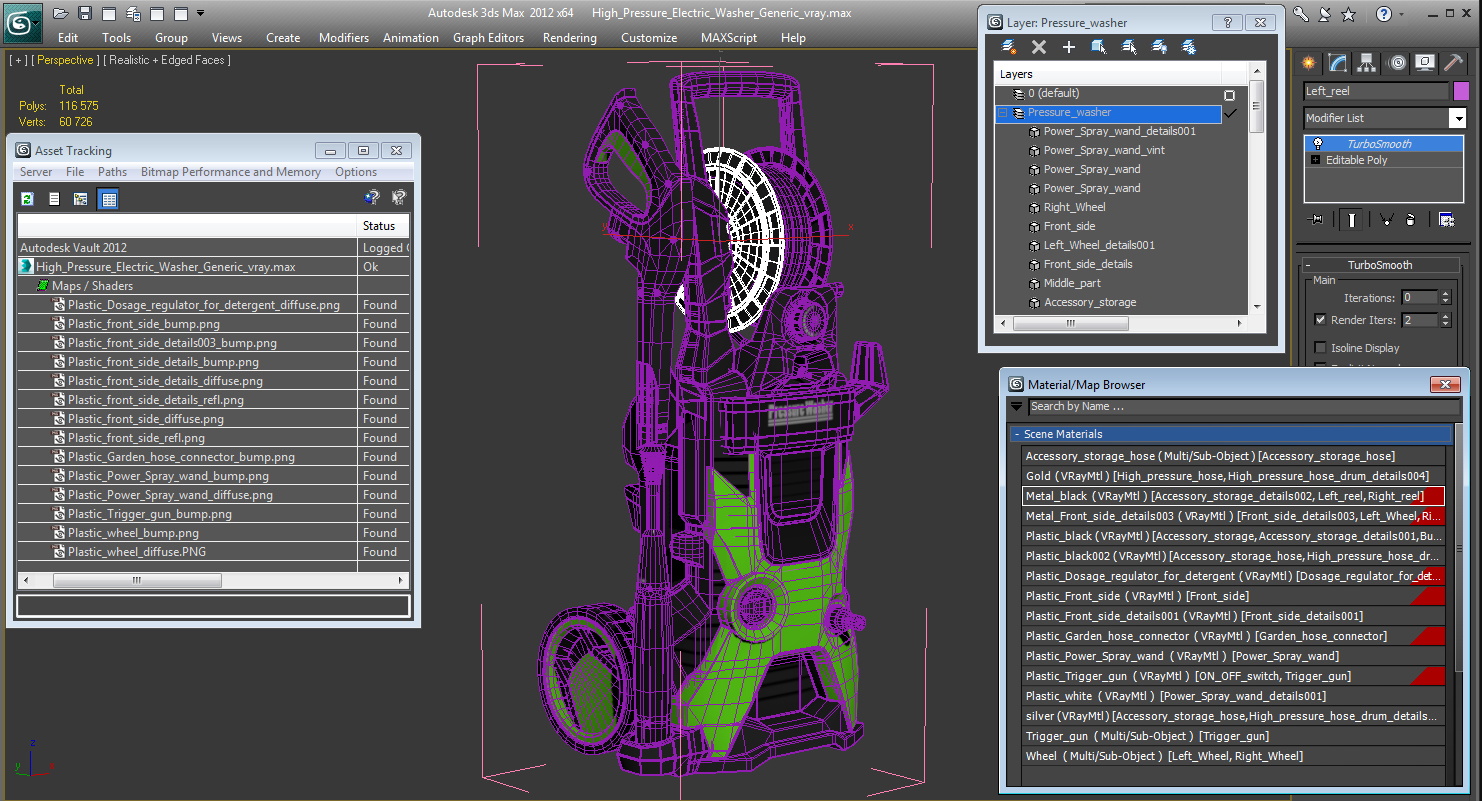Click the Pin Stack icon below modifier stack
This screenshot has height=801, width=1482.
(x=1317, y=220)
